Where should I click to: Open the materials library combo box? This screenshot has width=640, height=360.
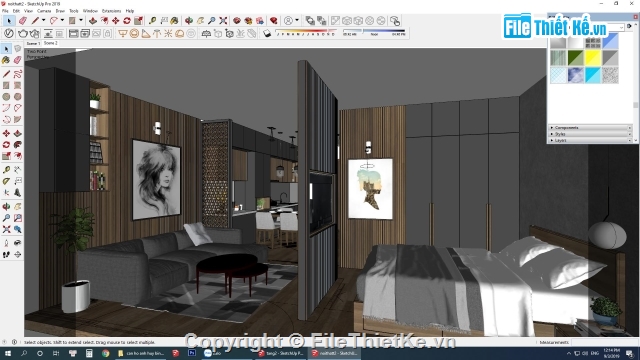pyautogui.click(x=587, y=27)
